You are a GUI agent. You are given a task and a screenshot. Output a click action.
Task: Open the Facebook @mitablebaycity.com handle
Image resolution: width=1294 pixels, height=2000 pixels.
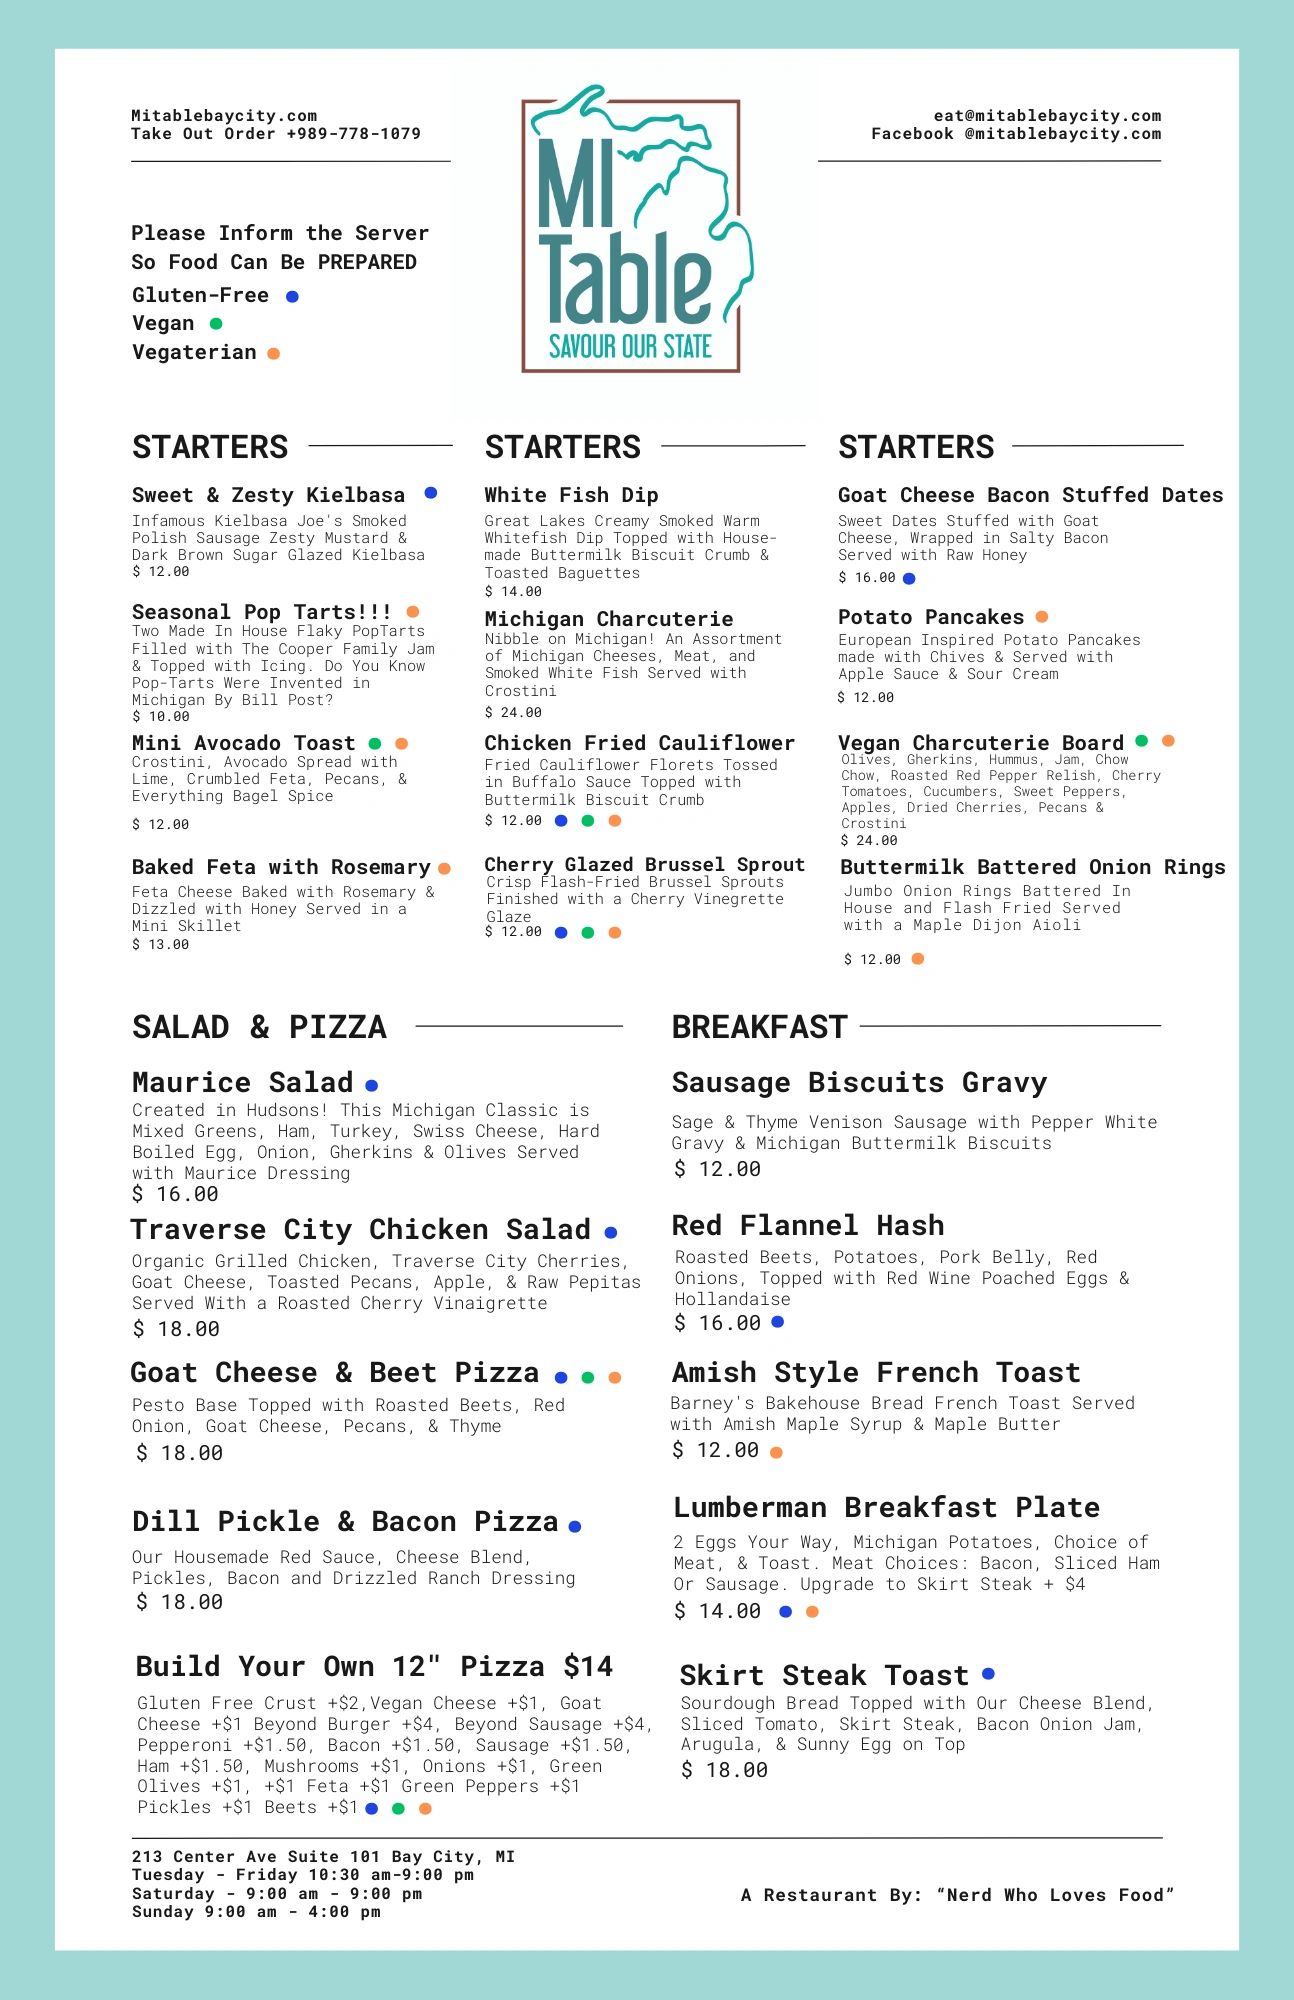[1016, 134]
